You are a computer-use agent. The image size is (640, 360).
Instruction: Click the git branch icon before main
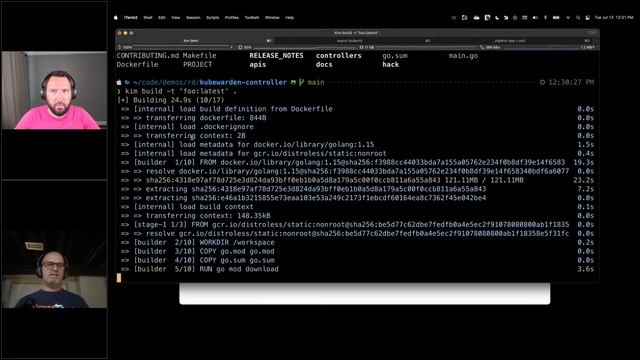click(x=301, y=82)
